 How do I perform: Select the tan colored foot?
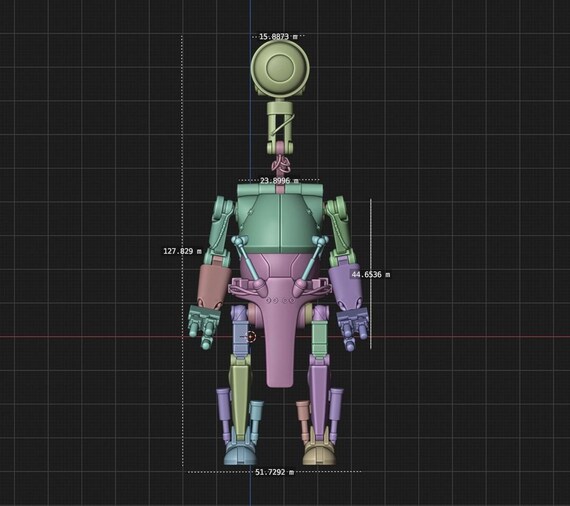point(319,454)
